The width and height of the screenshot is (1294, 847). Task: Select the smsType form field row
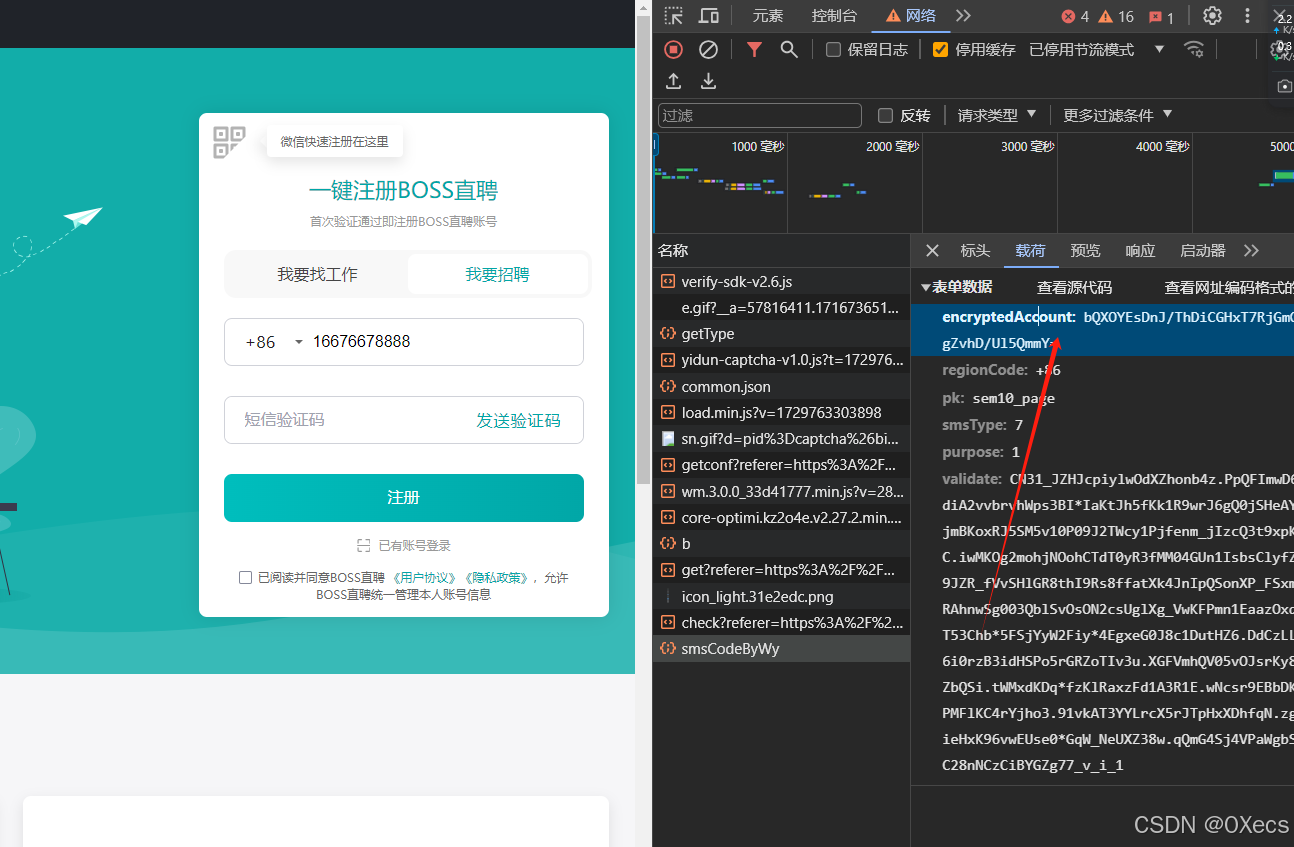coord(1102,426)
